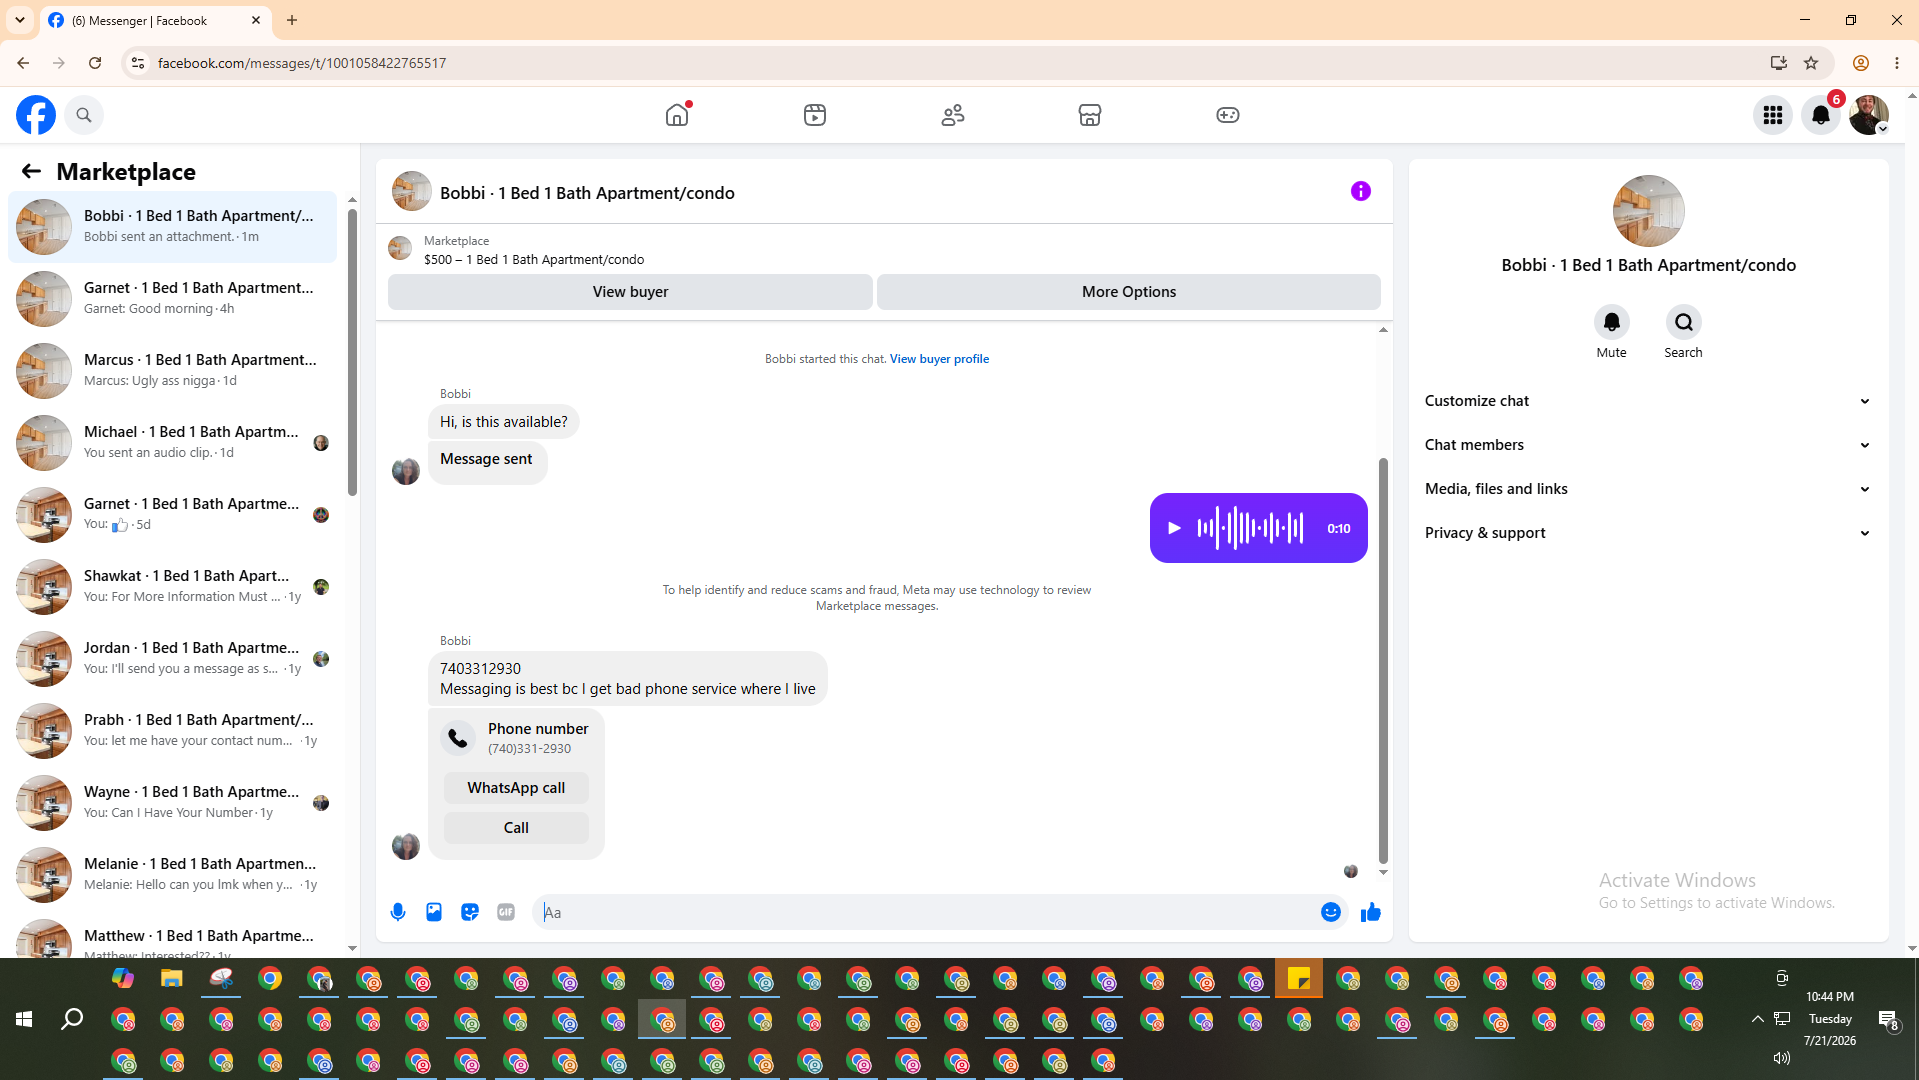The image size is (1919, 1080).
Task: Click the large listing photo in right panel
Action: click(x=1648, y=211)
